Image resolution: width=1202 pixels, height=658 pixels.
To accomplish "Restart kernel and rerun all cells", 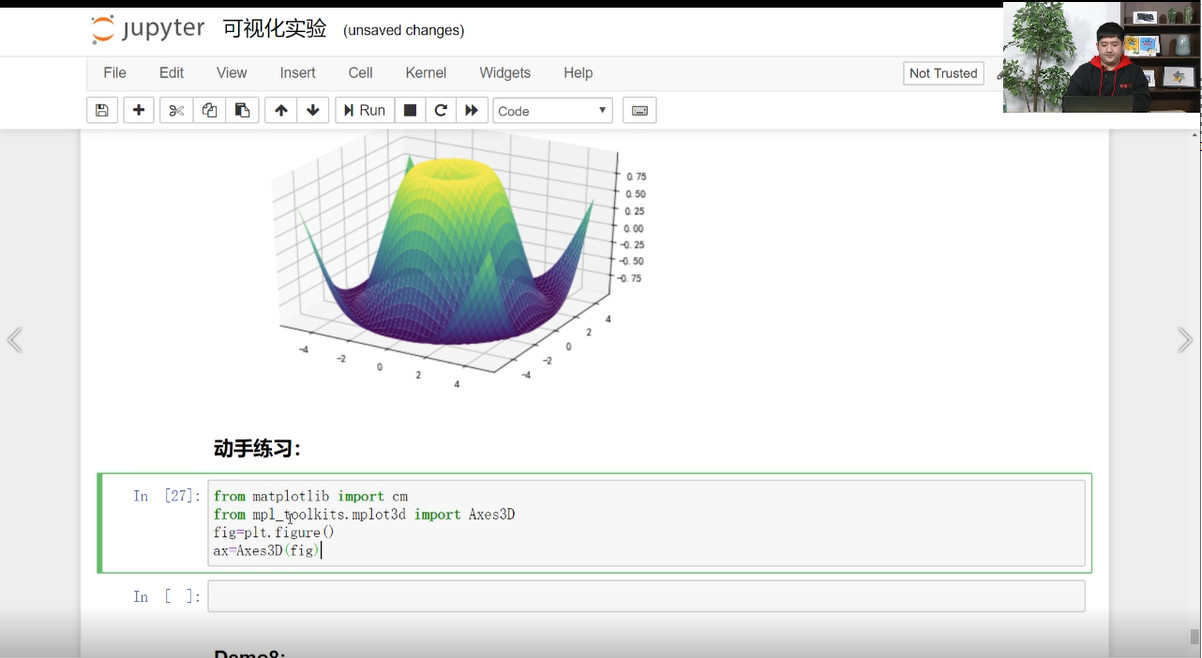I will (x=472, y=111).
